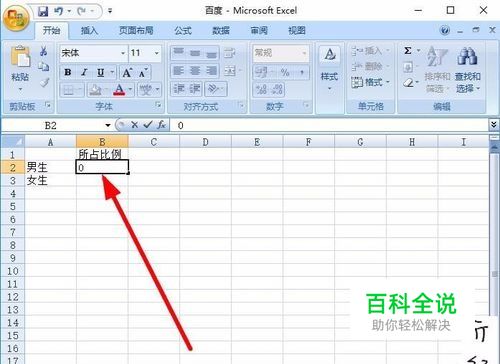Viewport: 500px width, 364px height.
Task: Select row 5 header
Action: [13, 206]
